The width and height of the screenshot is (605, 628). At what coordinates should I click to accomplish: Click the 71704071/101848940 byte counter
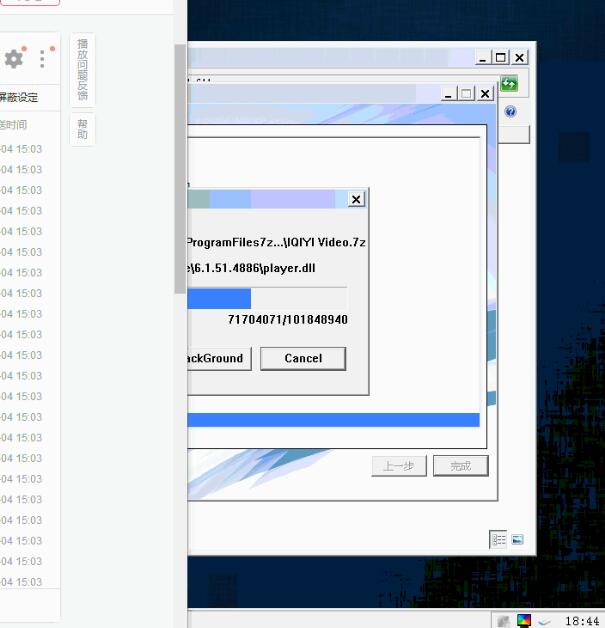pos(287,320)
